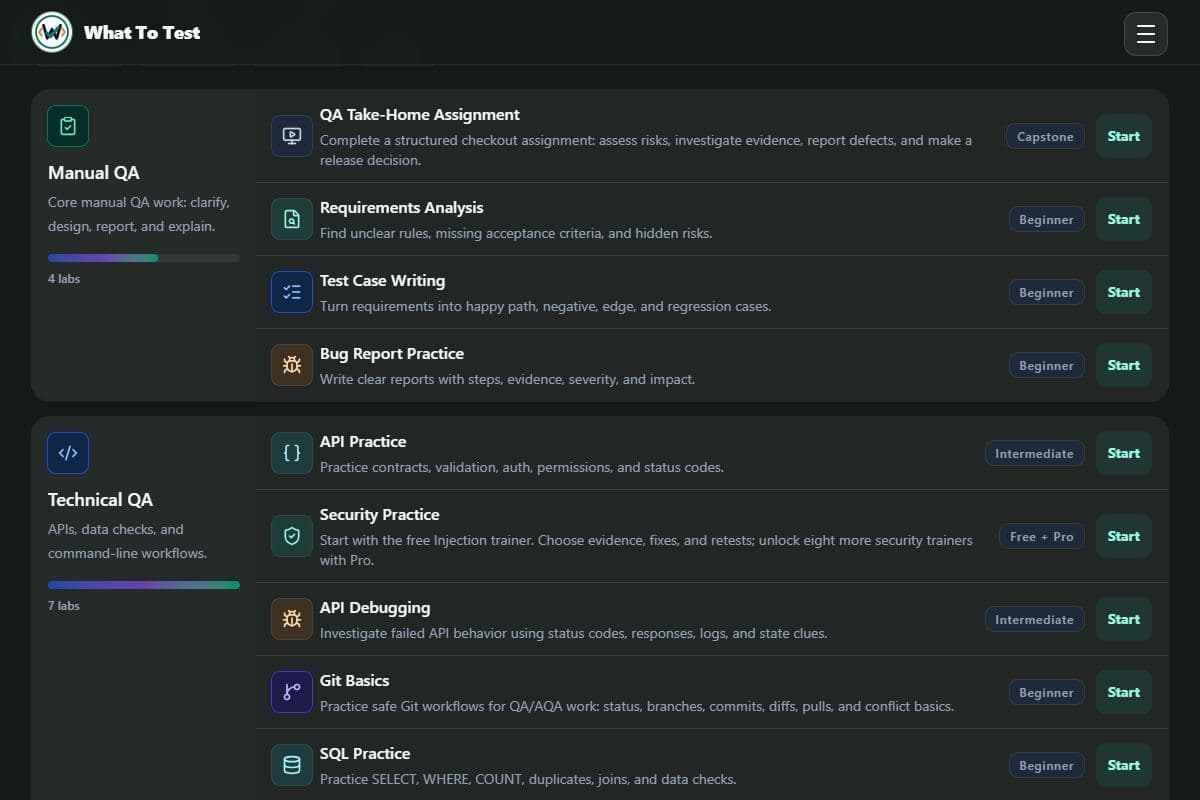Open the Git Basics title
Viewport: 1200px width, 800px height.
point(355,681)
